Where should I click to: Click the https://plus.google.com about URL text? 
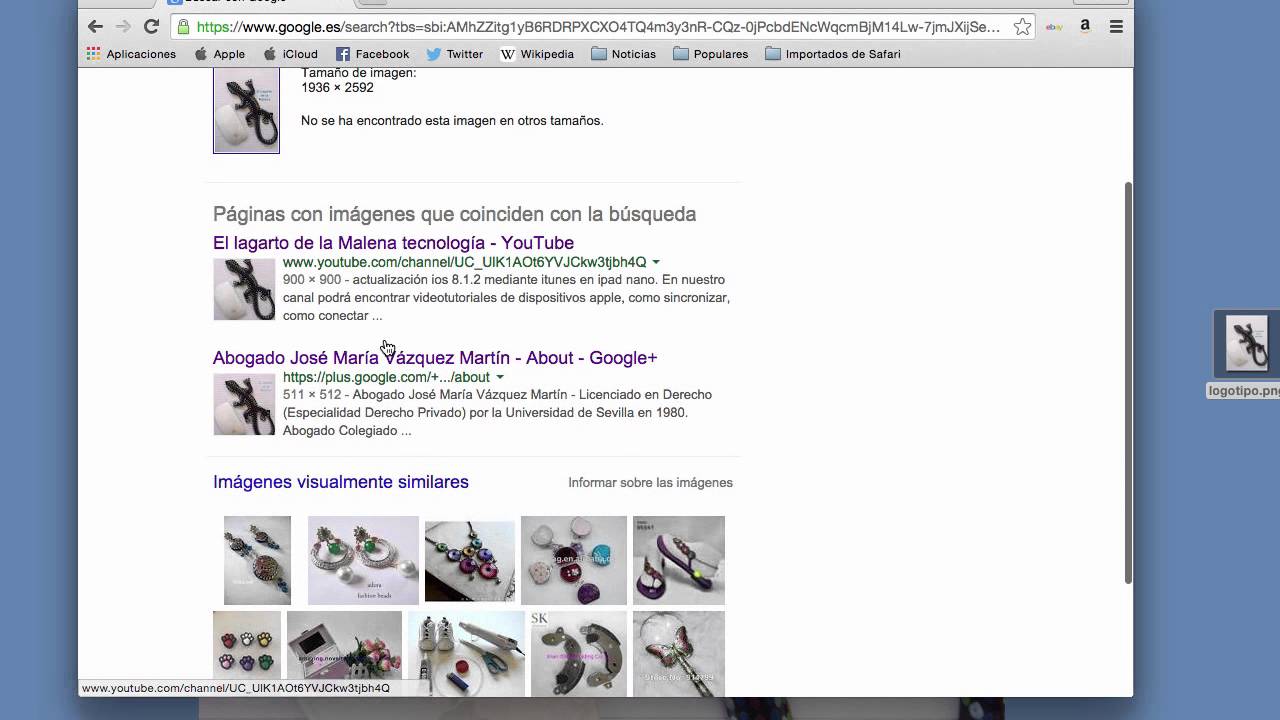[386, 378]
